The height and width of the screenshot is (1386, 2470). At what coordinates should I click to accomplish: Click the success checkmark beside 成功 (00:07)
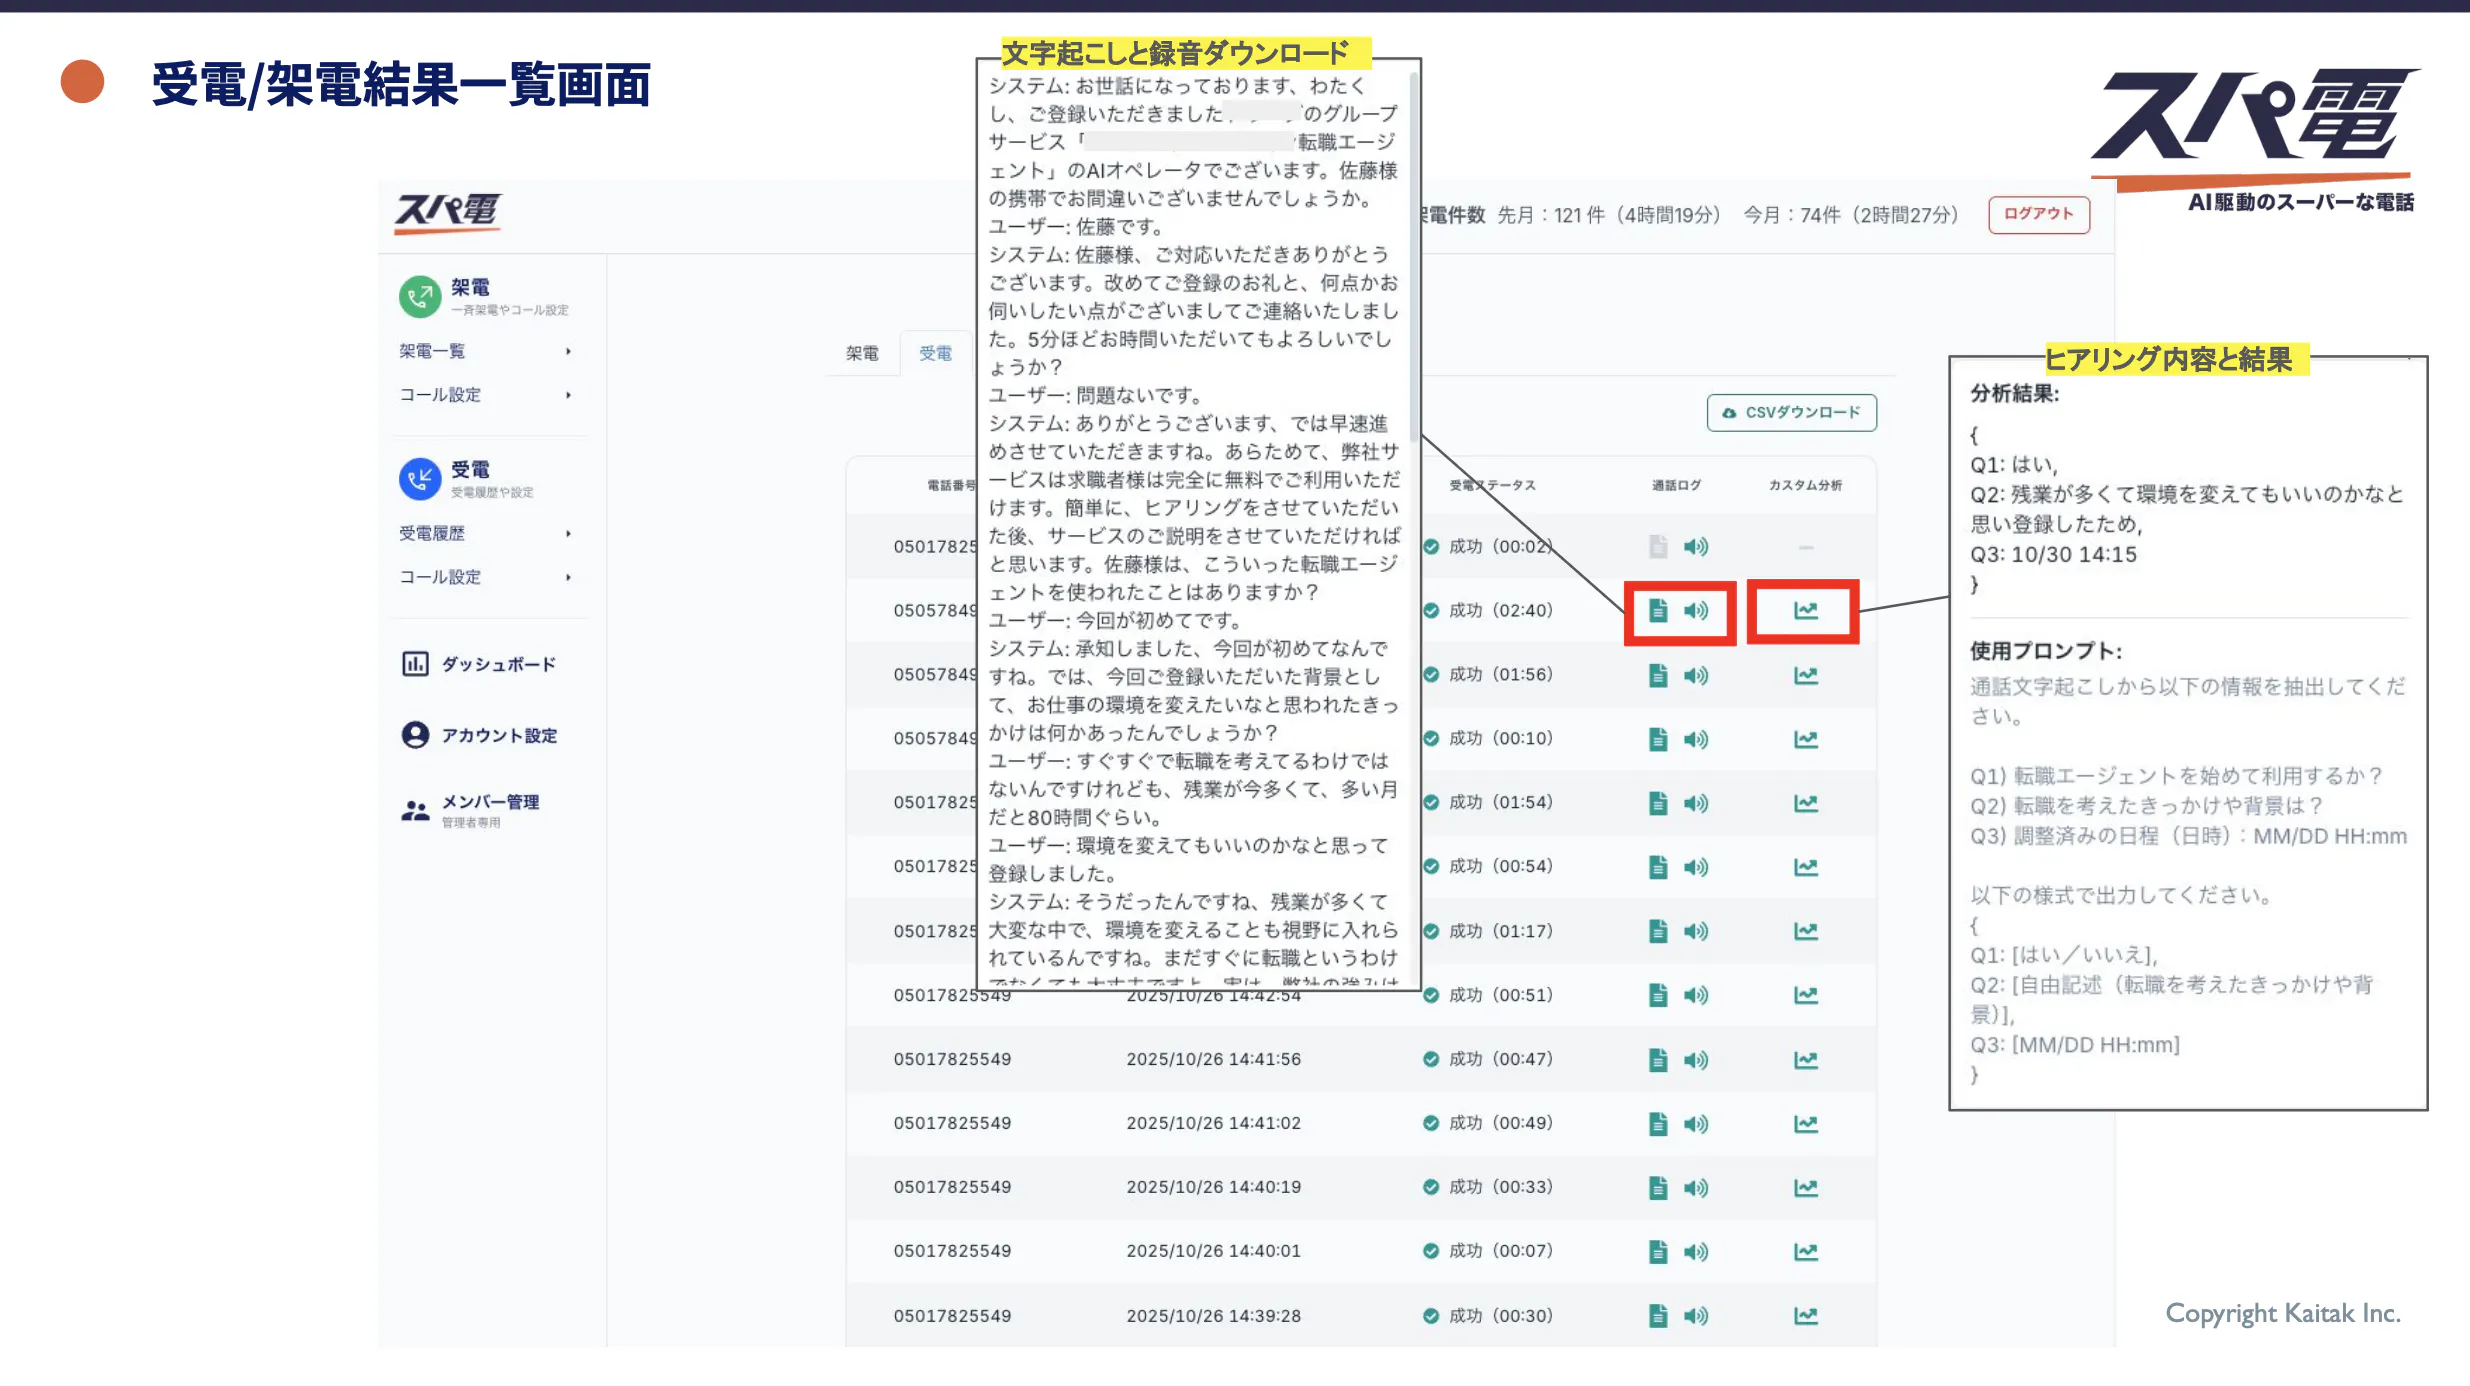point(1430,1251)
